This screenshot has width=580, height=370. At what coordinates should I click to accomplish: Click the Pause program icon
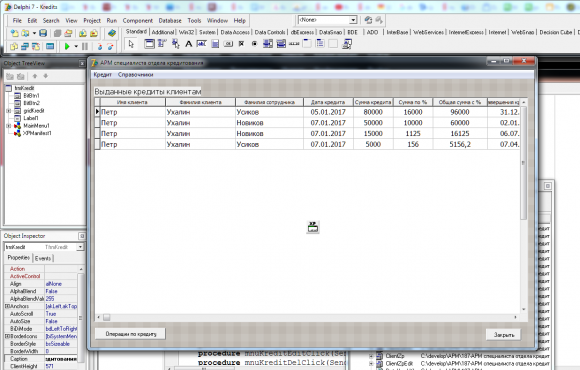pyautogui.click(x=85, y=47)
